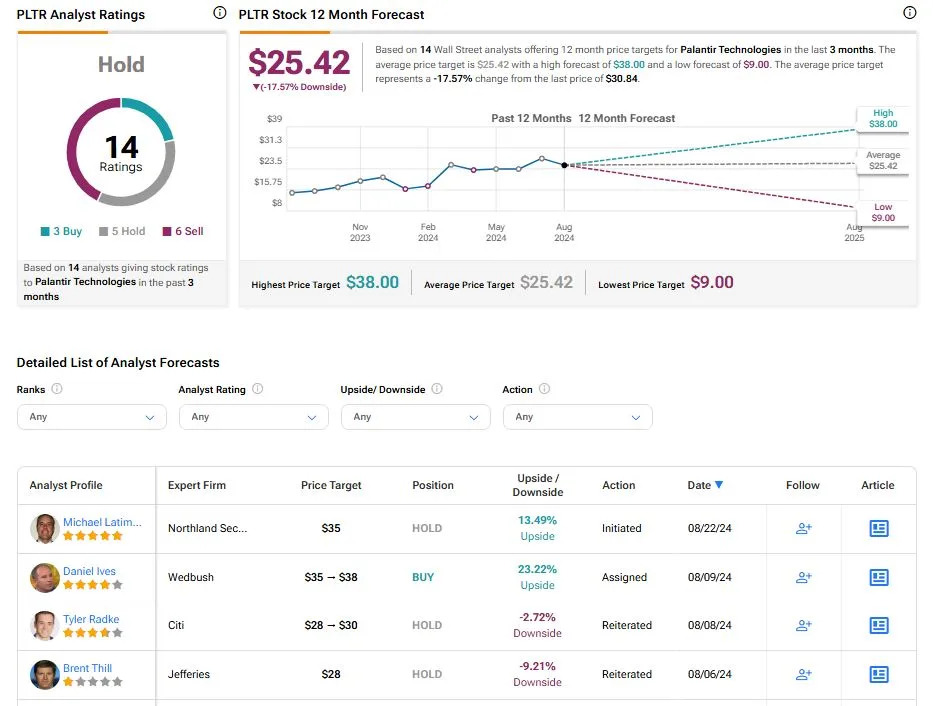Click Analyst Profile column header

66,485
